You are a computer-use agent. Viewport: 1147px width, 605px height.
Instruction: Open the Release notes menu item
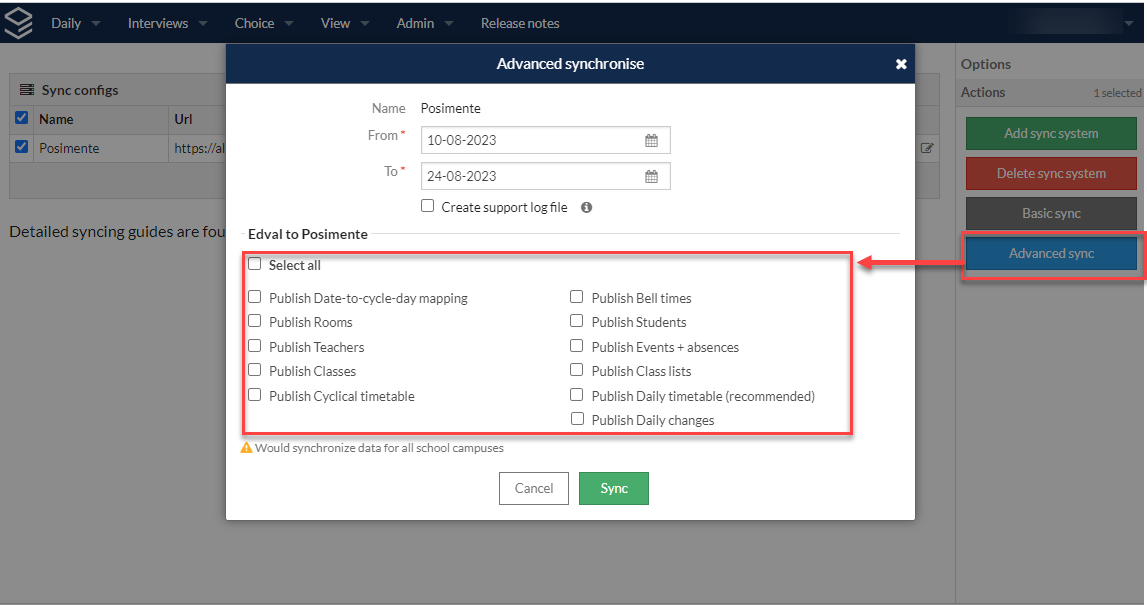pyautogui.click(x=520, y=23)
